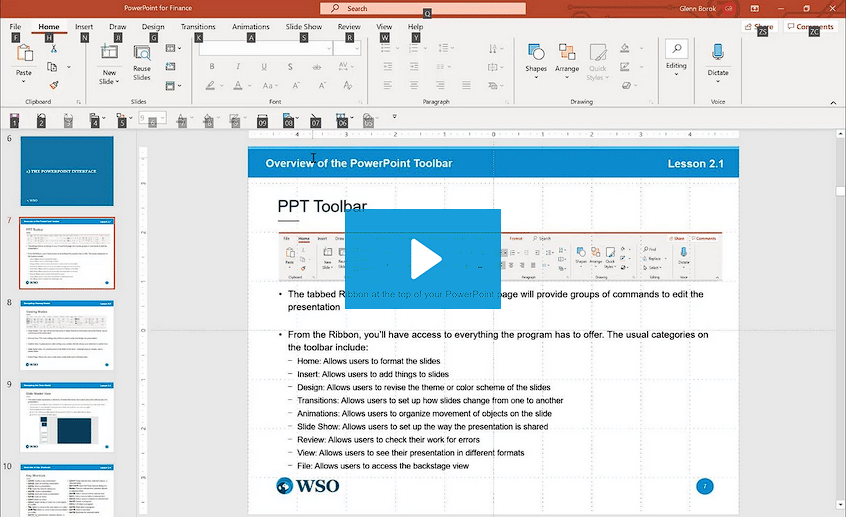
Task: Toggle Italic formatting
Action: point(238,66)
